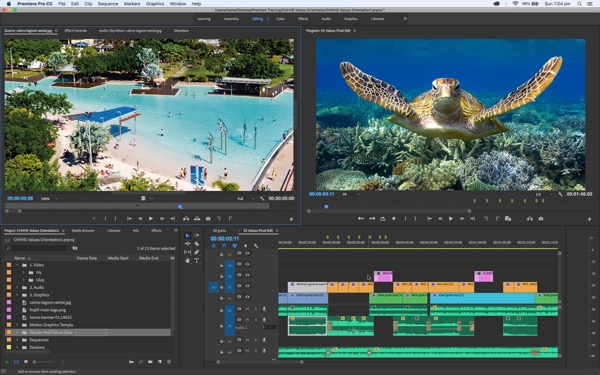Expand the 3. Graphics bin
The width and height of the screenshot is (600, 375).
(17, 295)
